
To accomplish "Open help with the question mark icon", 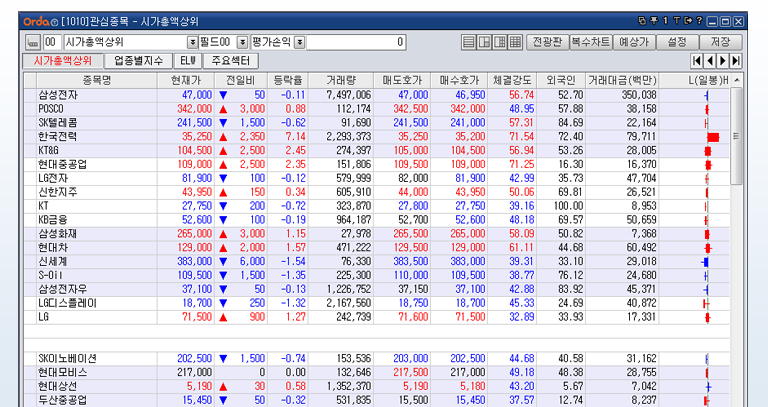I will coord(699,21).
